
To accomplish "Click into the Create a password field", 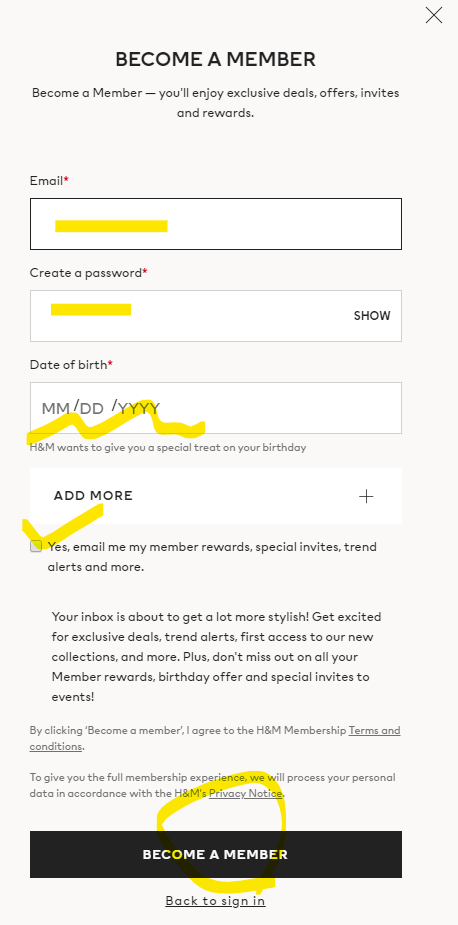I will coord(216,316).
